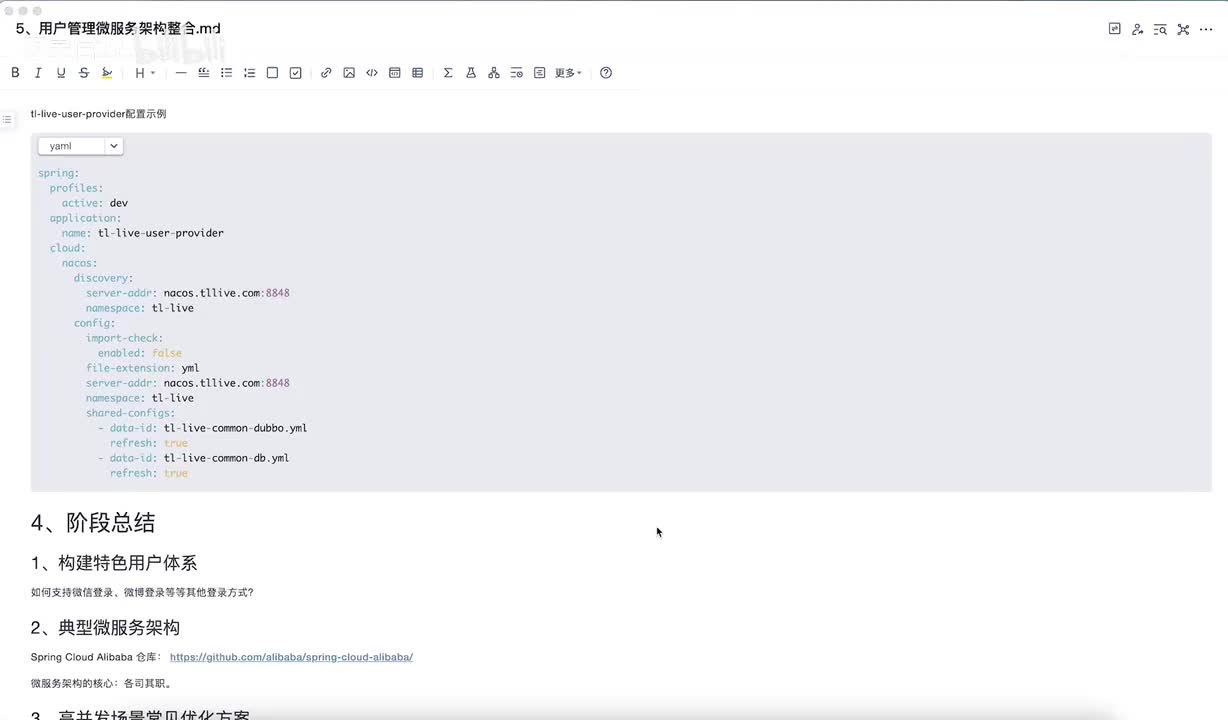The image size is (1228, 720).
Task: Click the 'enabled: false' code line
Action: [x=140, y=353]
